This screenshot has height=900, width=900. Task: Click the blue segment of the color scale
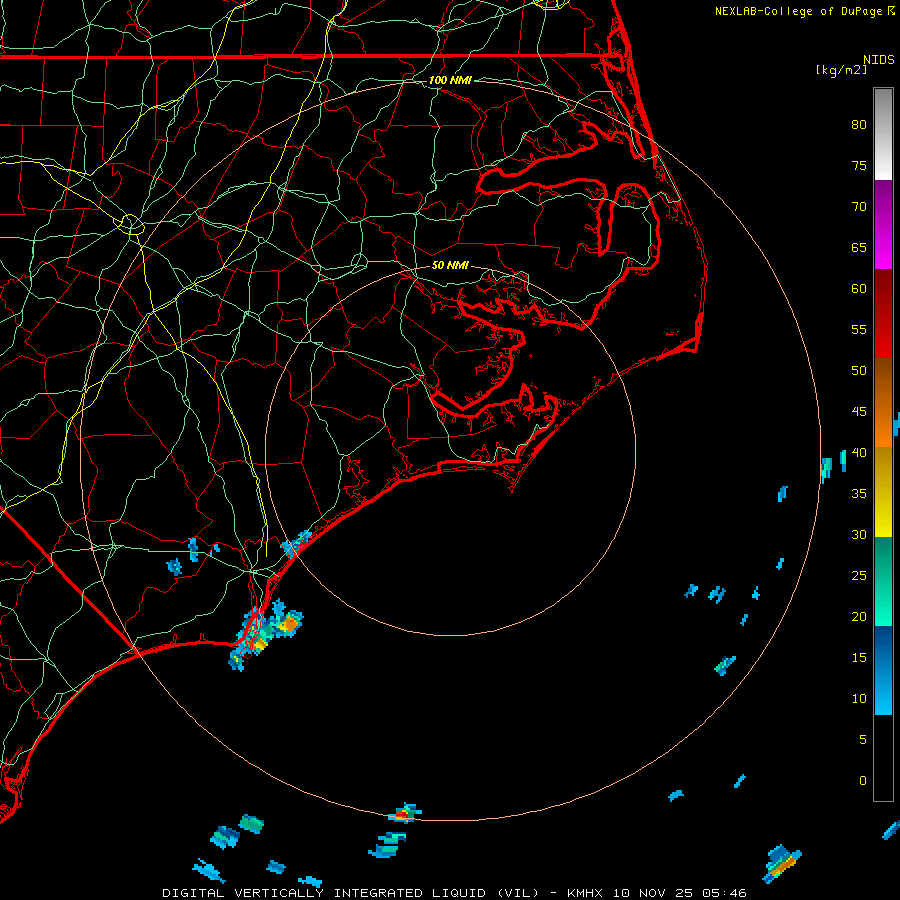click(883, 670)
